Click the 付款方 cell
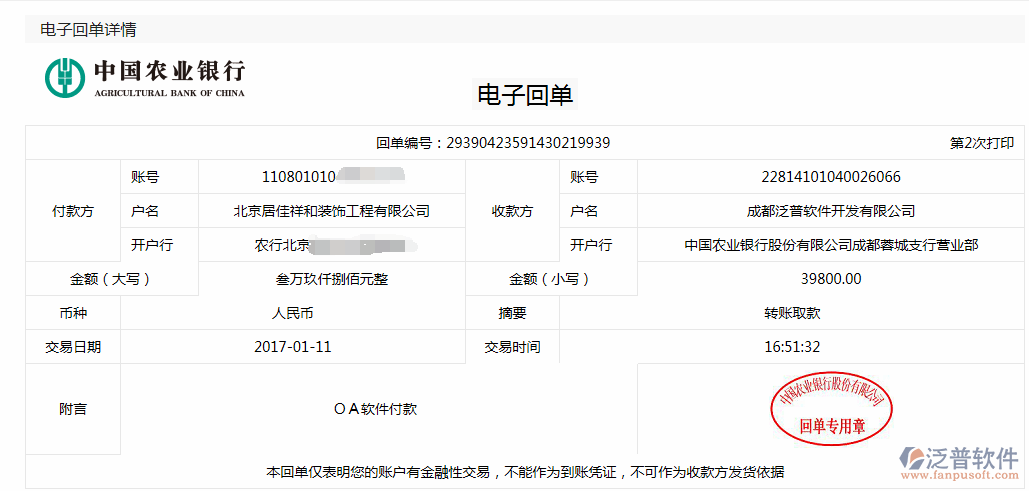Viewport: 1029px width, 491px height. pyautogui.click(x=73, y=211)
